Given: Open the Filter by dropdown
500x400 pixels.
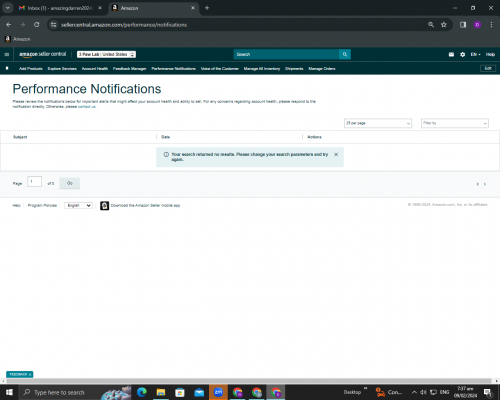Looking at the screenshot, I should click(455, 123).
